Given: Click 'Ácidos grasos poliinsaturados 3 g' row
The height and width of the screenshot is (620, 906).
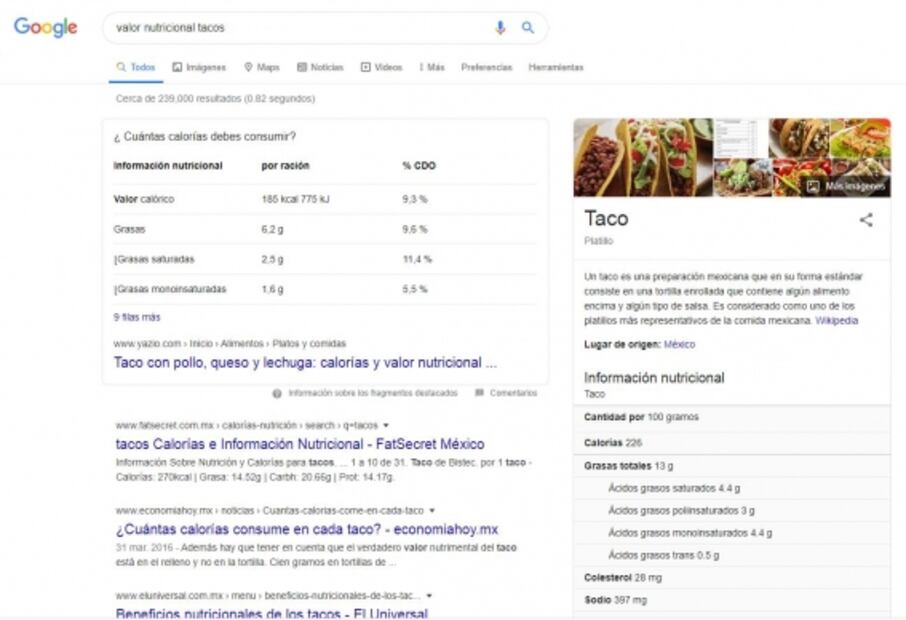Looking at the screenshot, I should 732,511.
